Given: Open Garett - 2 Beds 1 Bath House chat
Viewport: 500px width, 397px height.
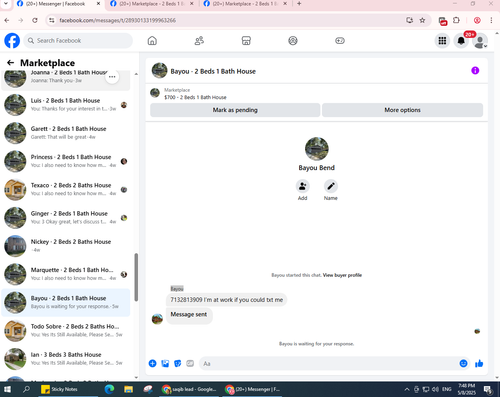Looking at the screenshot, I should pos(65,133).
